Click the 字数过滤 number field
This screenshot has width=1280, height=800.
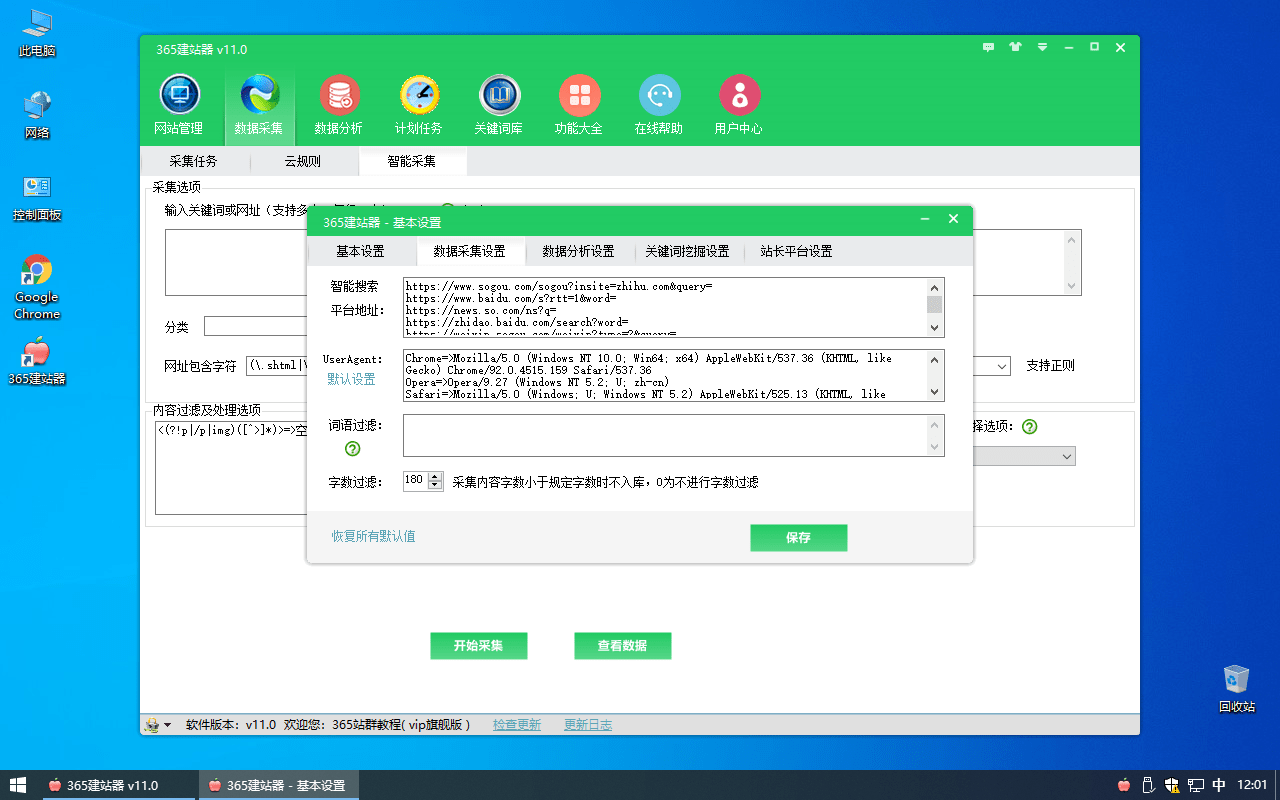tap(415, 481)
